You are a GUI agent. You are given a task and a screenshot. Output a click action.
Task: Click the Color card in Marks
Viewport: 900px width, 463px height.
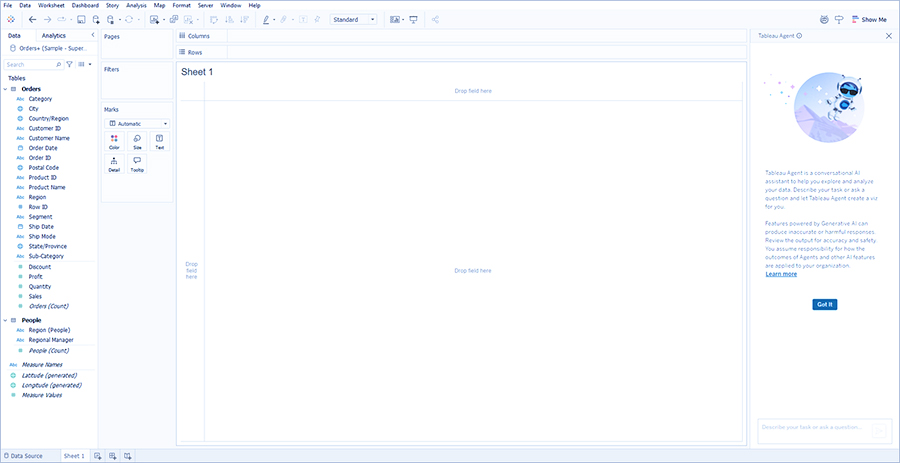(114, 141)
